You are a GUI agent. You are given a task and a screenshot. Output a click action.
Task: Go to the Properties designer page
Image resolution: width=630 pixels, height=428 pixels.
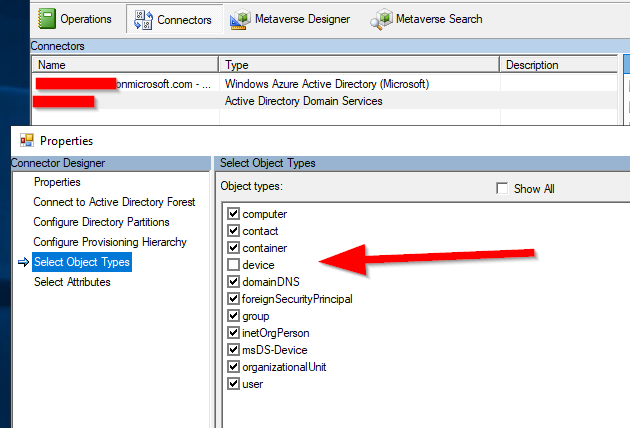(57, 182)
